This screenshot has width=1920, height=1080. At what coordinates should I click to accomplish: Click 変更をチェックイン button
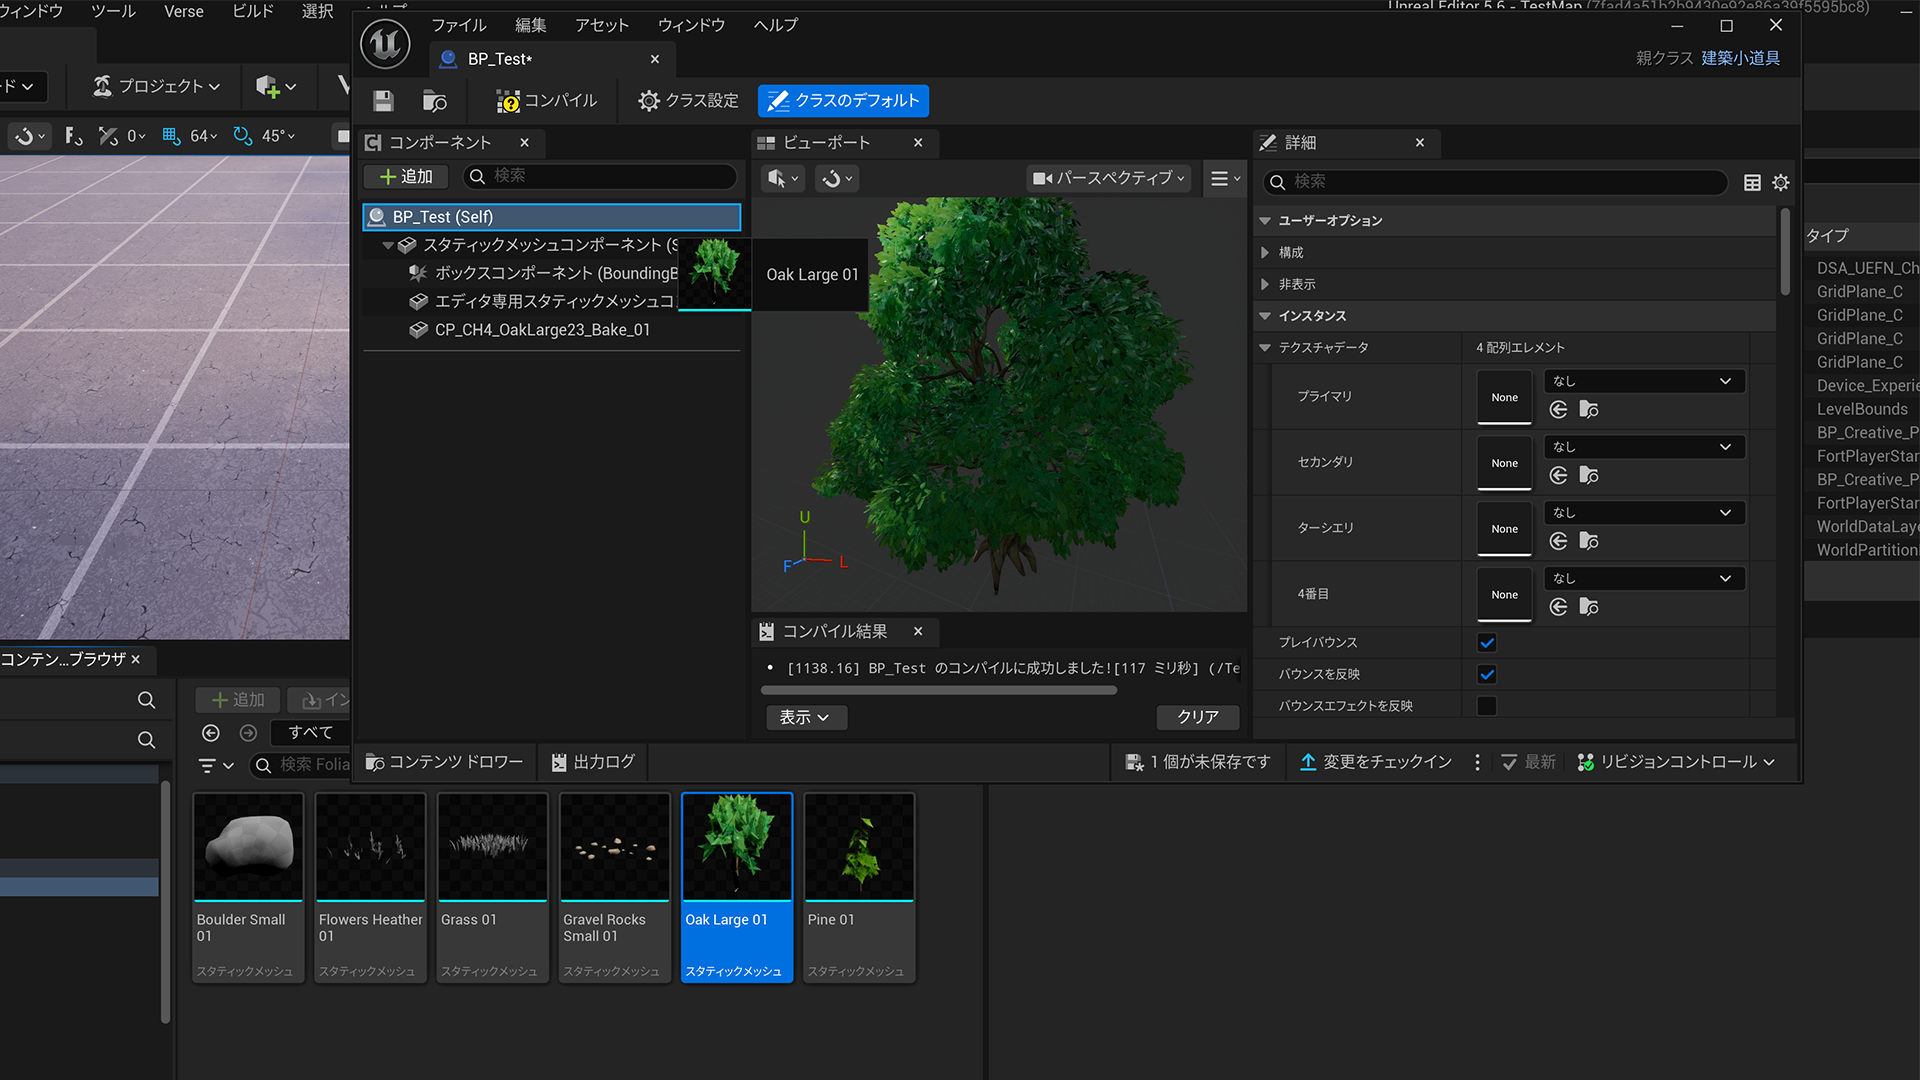[x=1376, y=762]
